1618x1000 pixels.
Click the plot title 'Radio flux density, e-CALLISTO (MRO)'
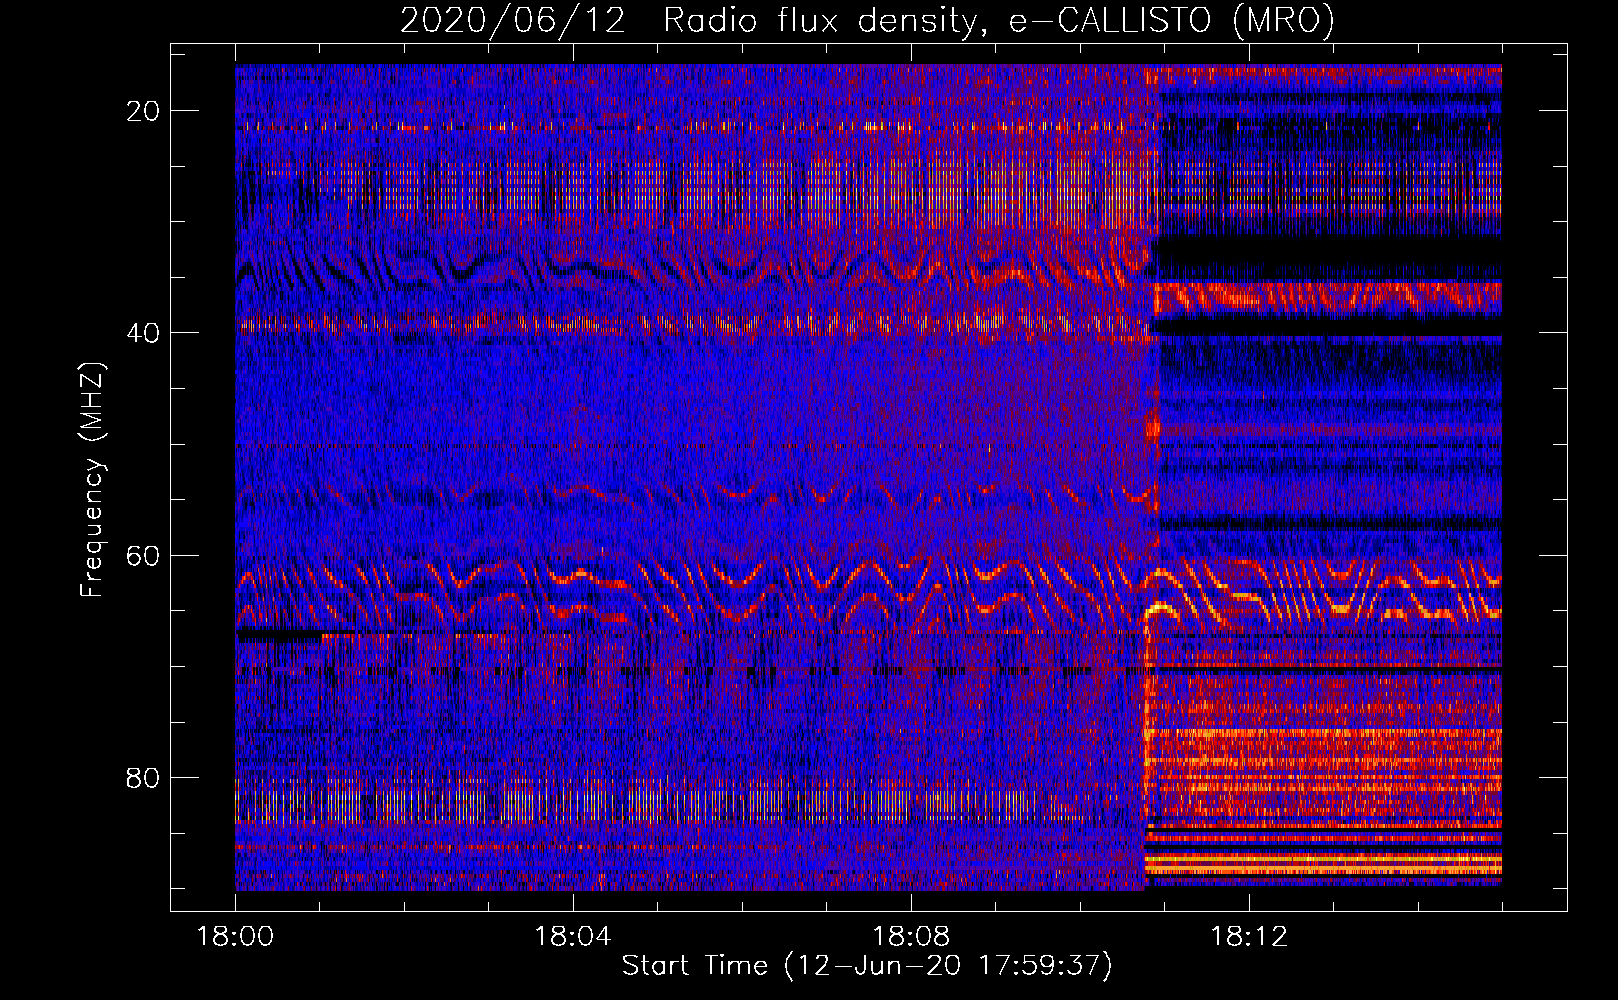[x=999, y=20]
